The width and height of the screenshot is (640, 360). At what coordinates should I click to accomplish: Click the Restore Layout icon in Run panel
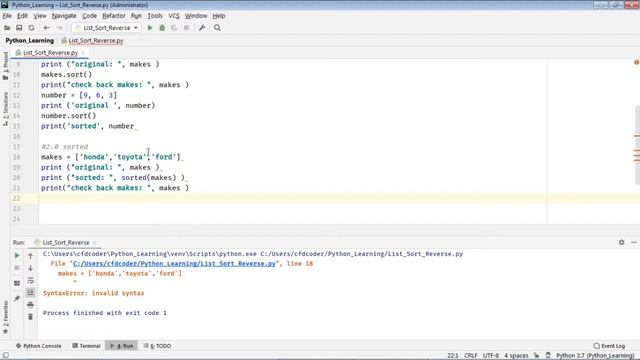click(x=17, y=283)
